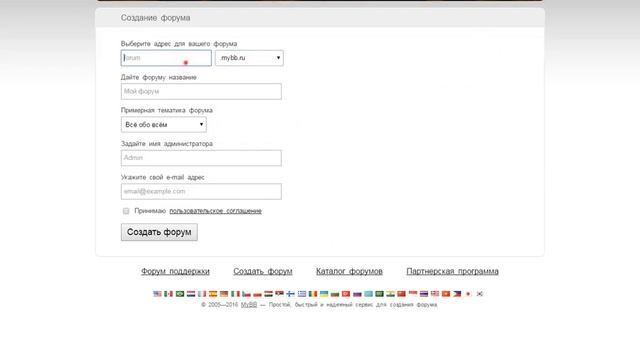
Task: Select the Netherlands flag language
Action: click(191, 294)
